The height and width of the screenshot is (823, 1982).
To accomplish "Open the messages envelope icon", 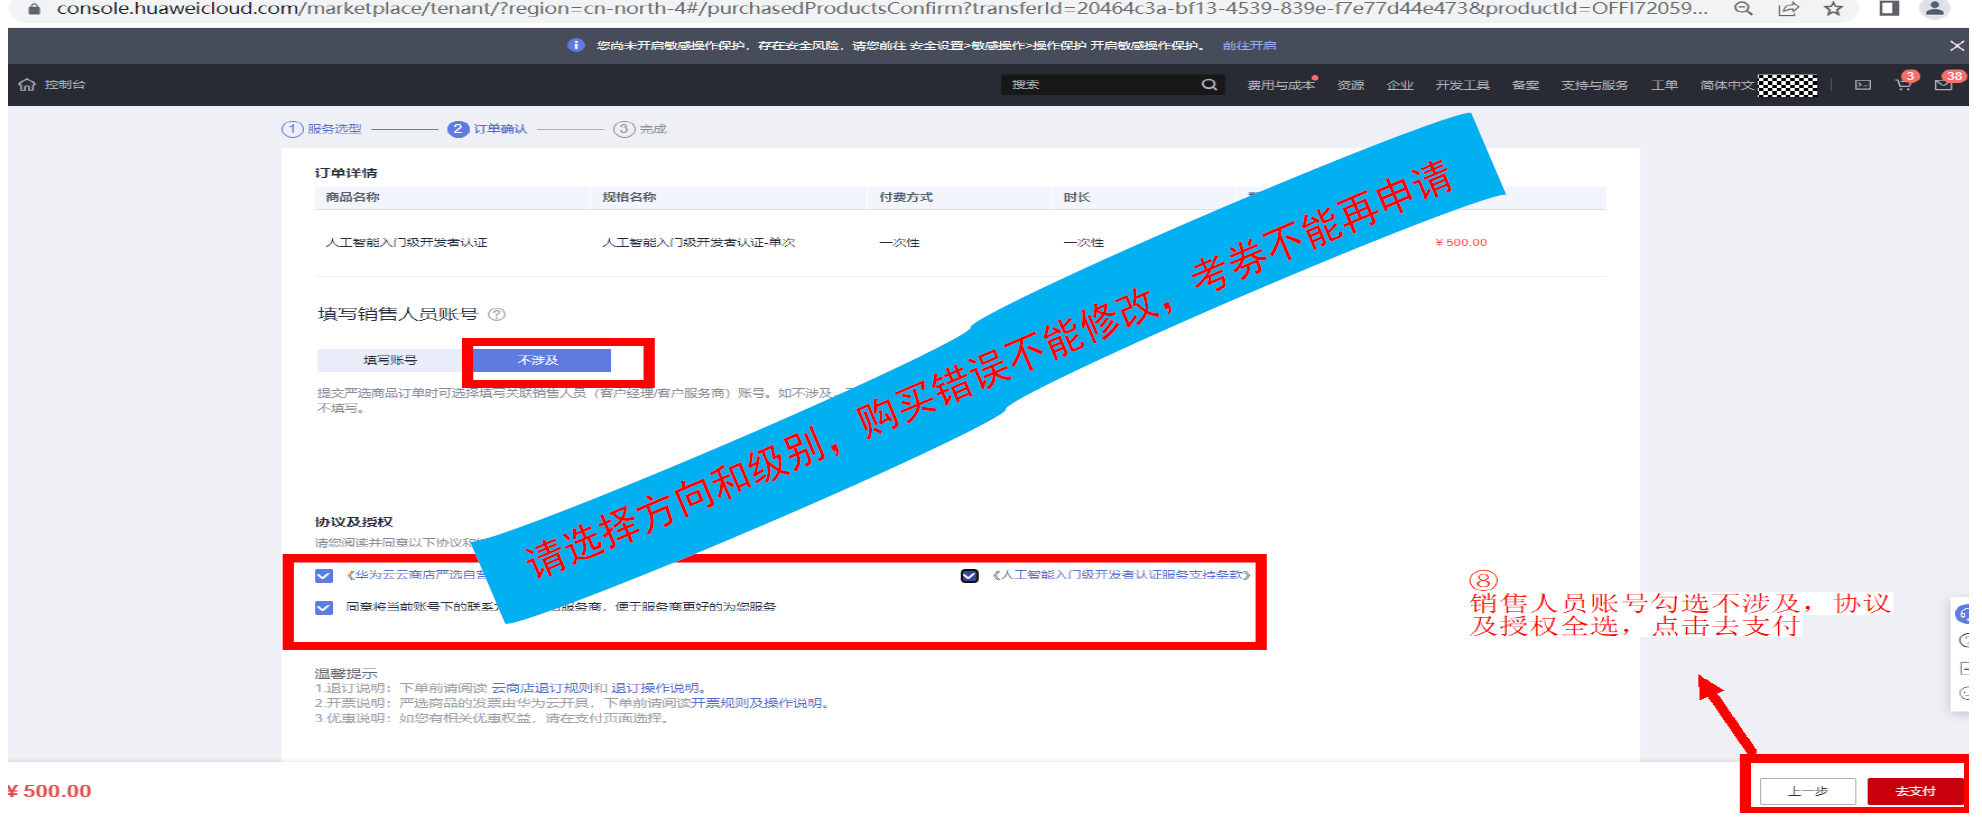I will coord(1944,85).
